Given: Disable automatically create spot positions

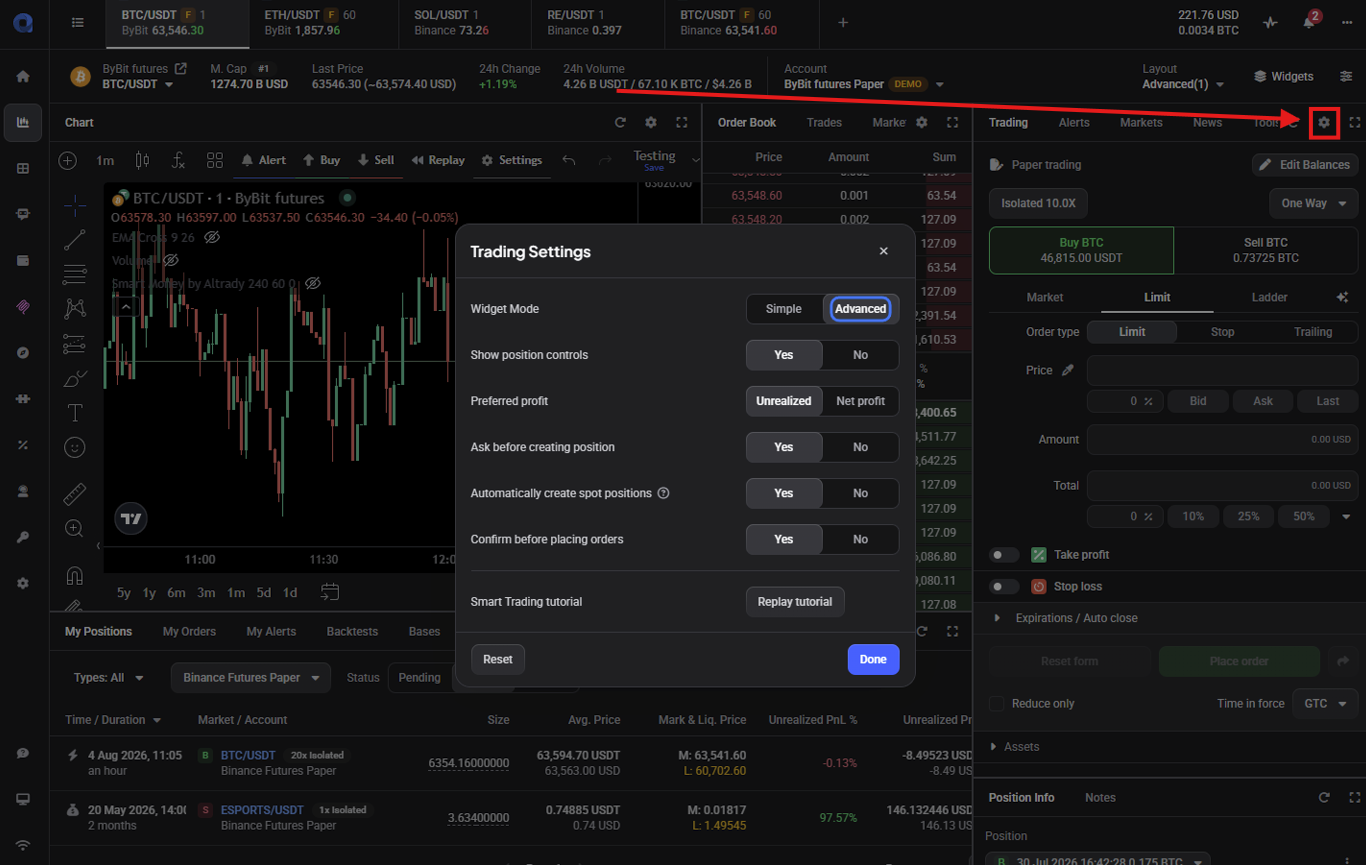Looking at the screenshot, I should point(861,493).
